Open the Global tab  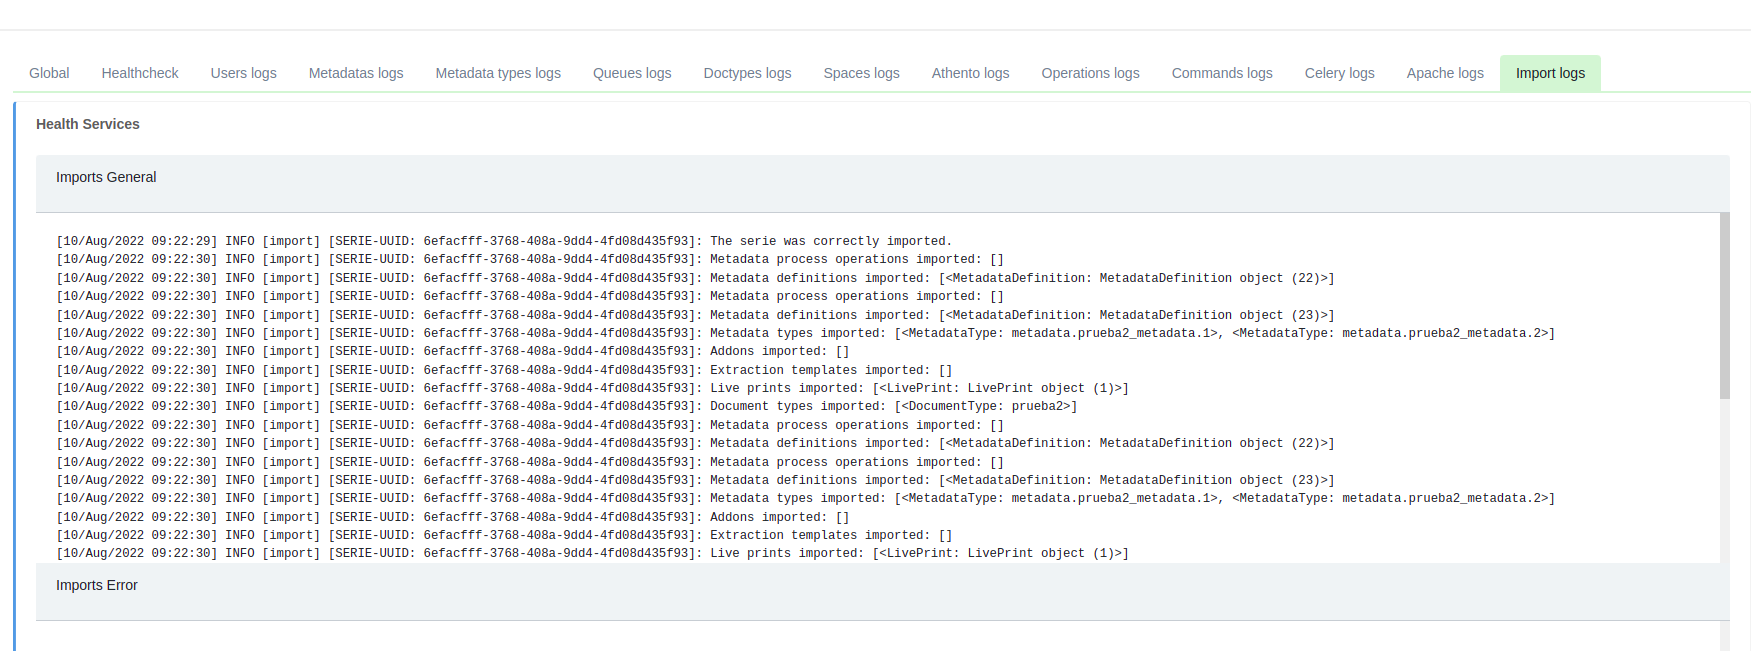click(x=49, y=73)
